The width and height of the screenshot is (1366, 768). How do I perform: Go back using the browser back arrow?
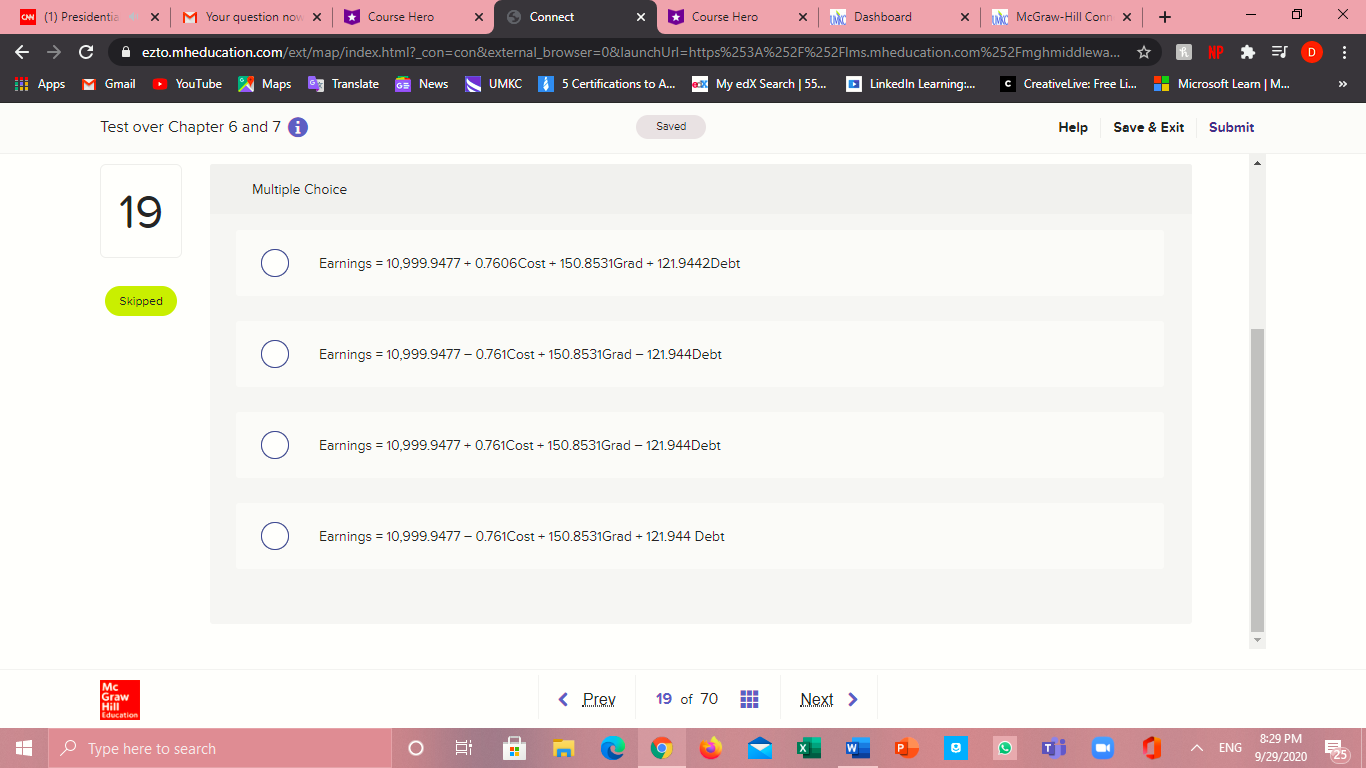pos(23,52)
